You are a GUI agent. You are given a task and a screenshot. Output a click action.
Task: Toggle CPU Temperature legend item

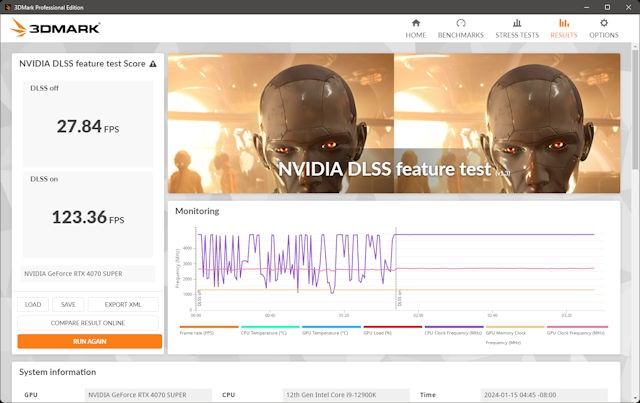(x=270, y=330)
